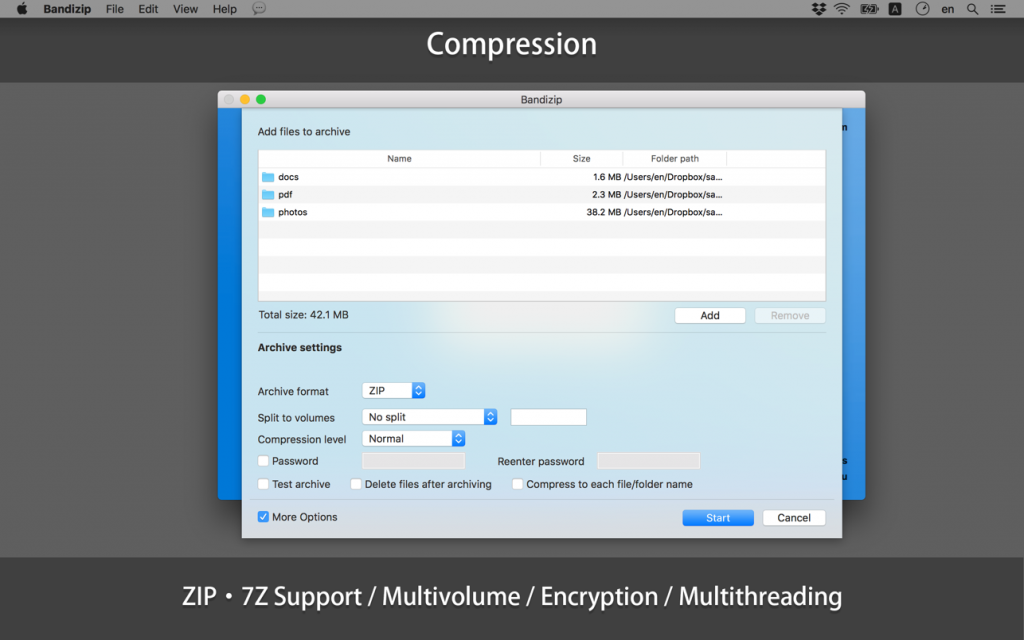Click the docs folder icon
Screen dimensions: 1024x640
(x=267, y=177)
